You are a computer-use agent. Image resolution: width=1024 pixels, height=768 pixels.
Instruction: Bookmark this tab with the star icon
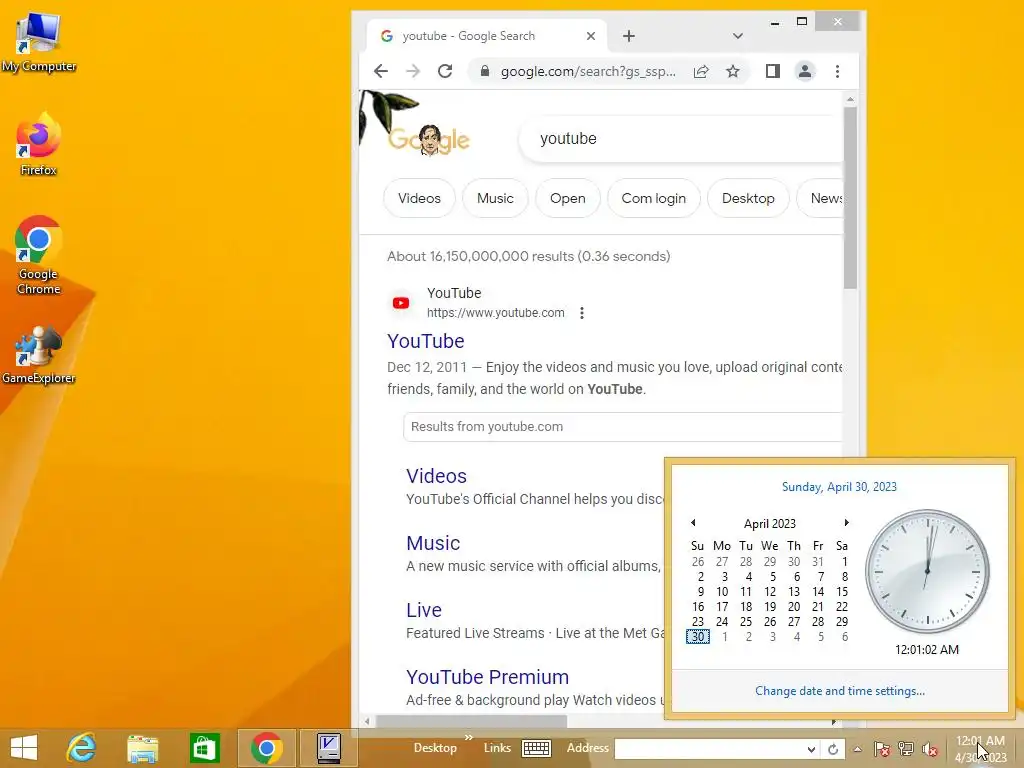point(733,71)
